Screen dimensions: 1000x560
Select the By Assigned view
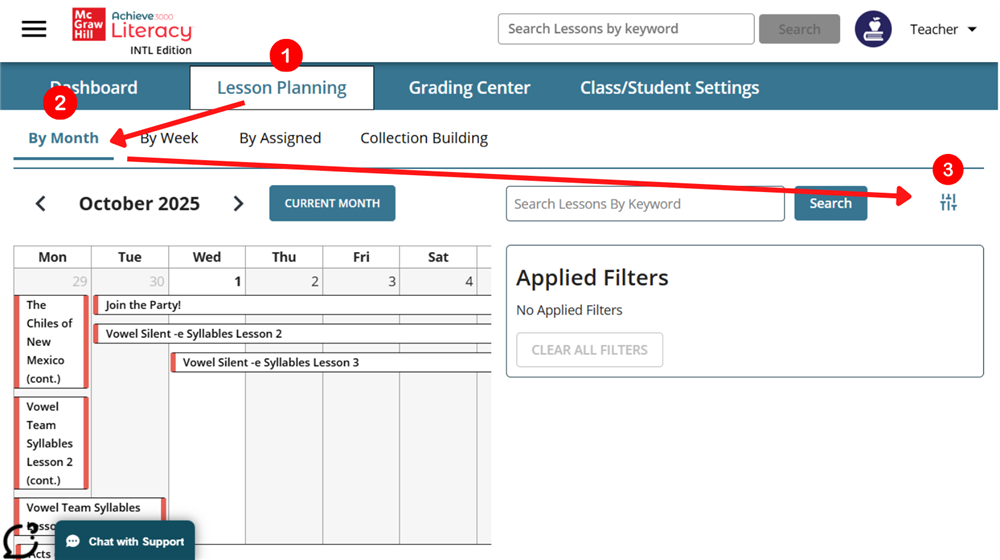280,138
